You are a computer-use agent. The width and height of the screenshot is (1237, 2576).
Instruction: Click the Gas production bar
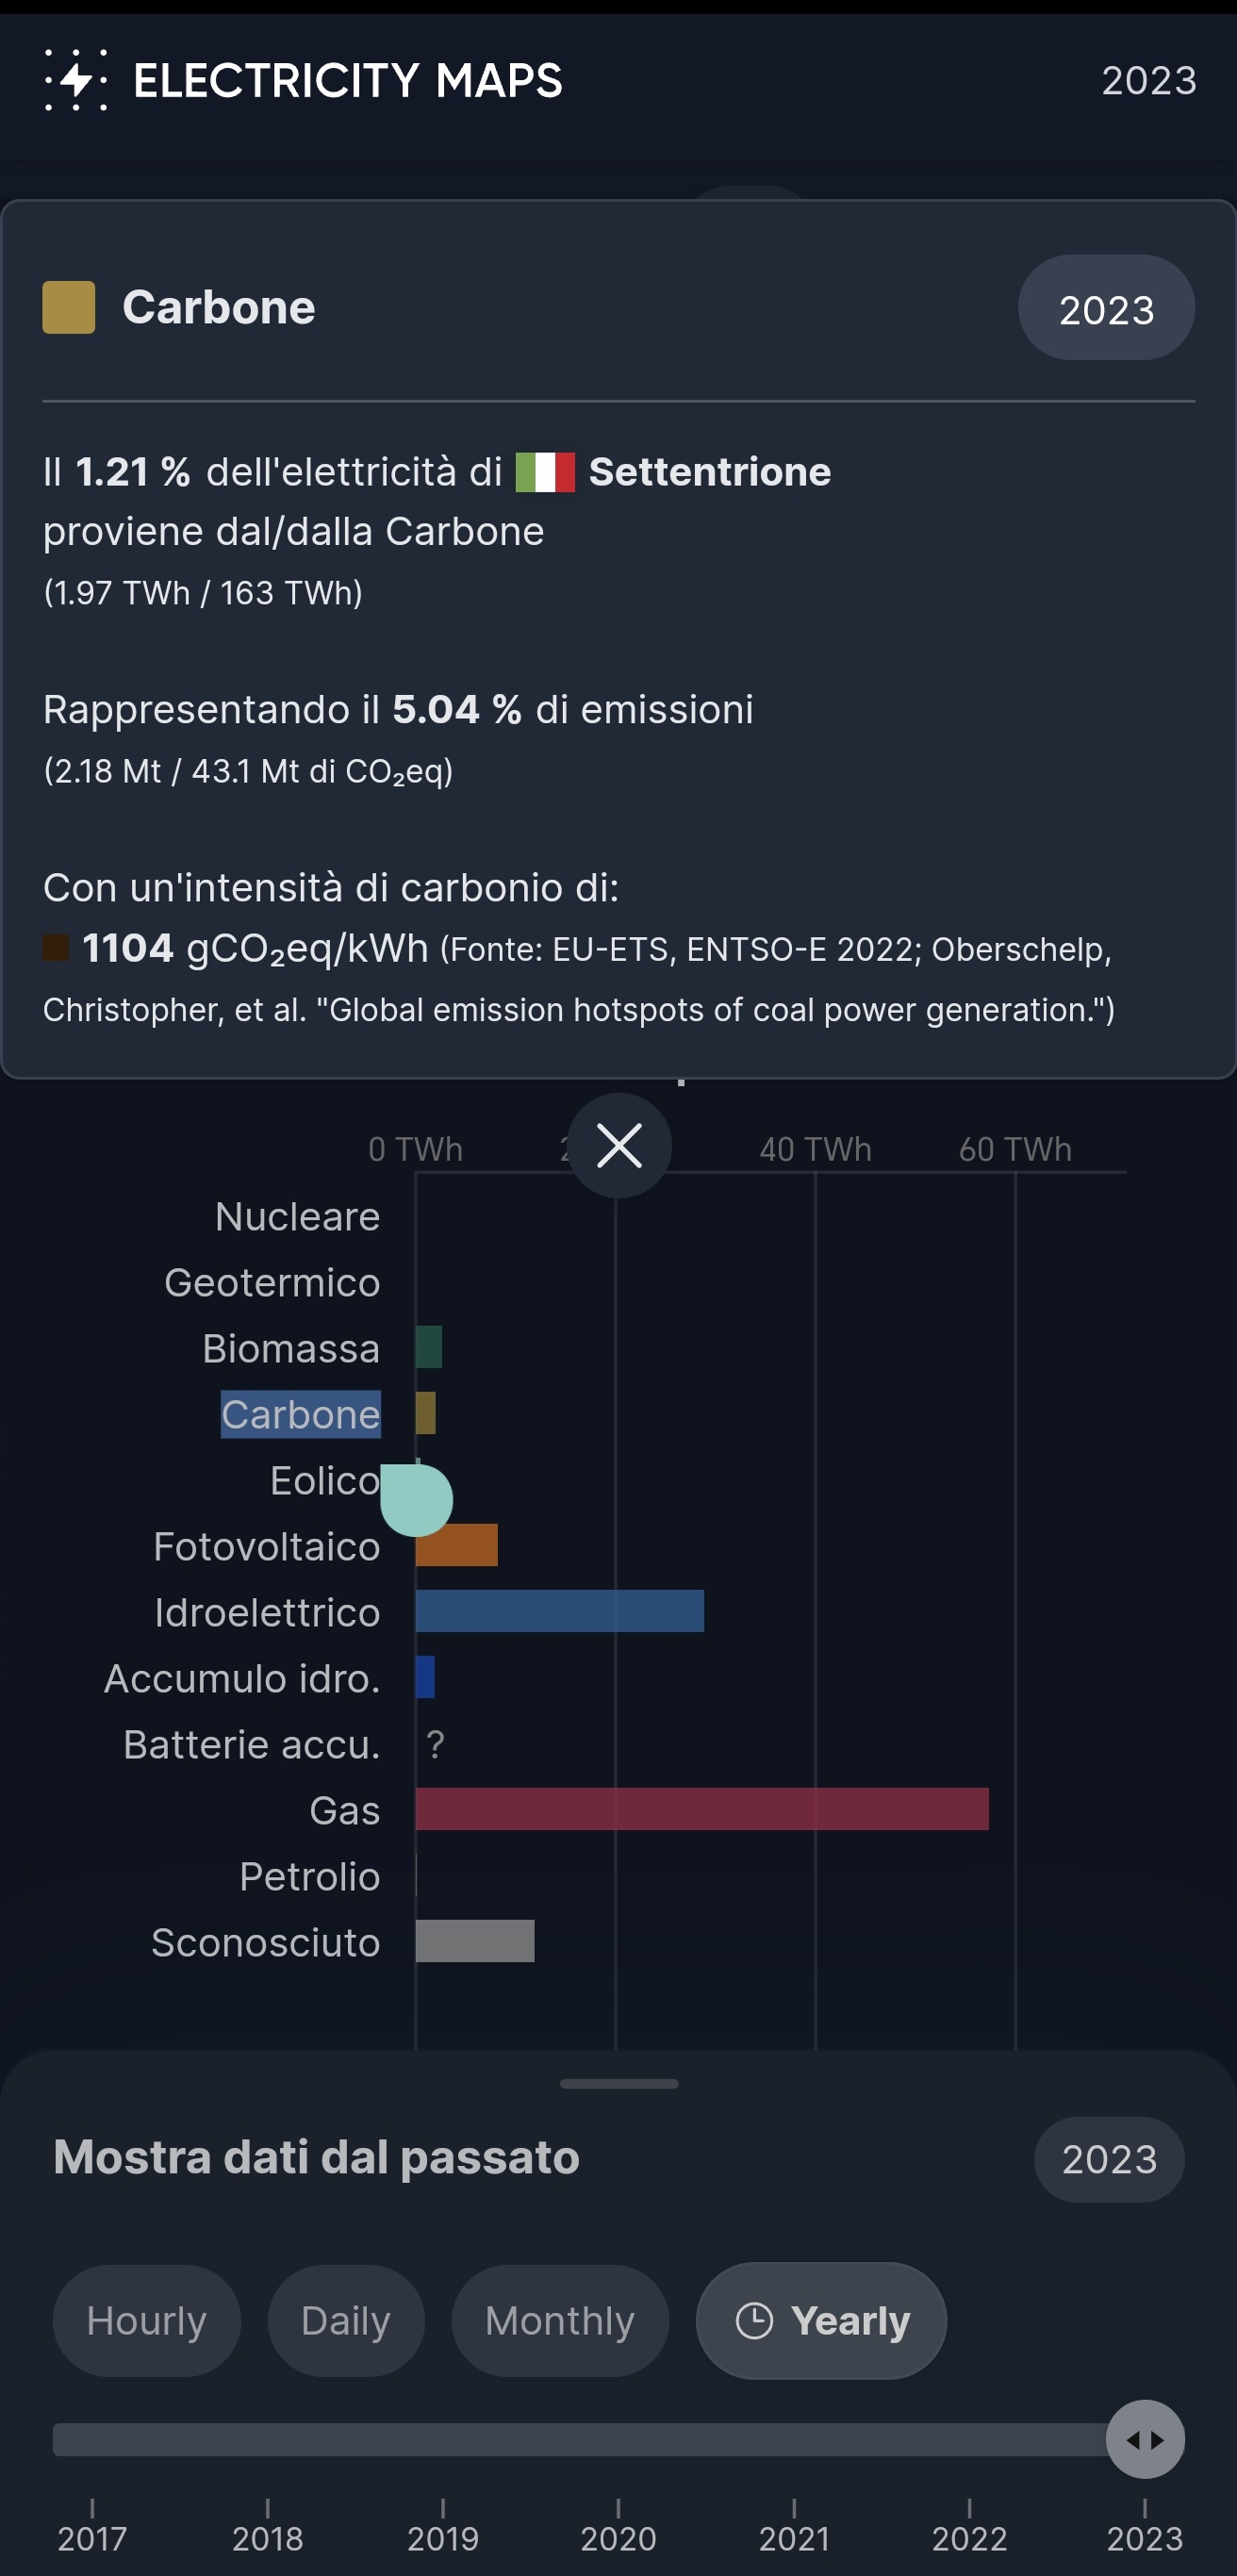702,1809
